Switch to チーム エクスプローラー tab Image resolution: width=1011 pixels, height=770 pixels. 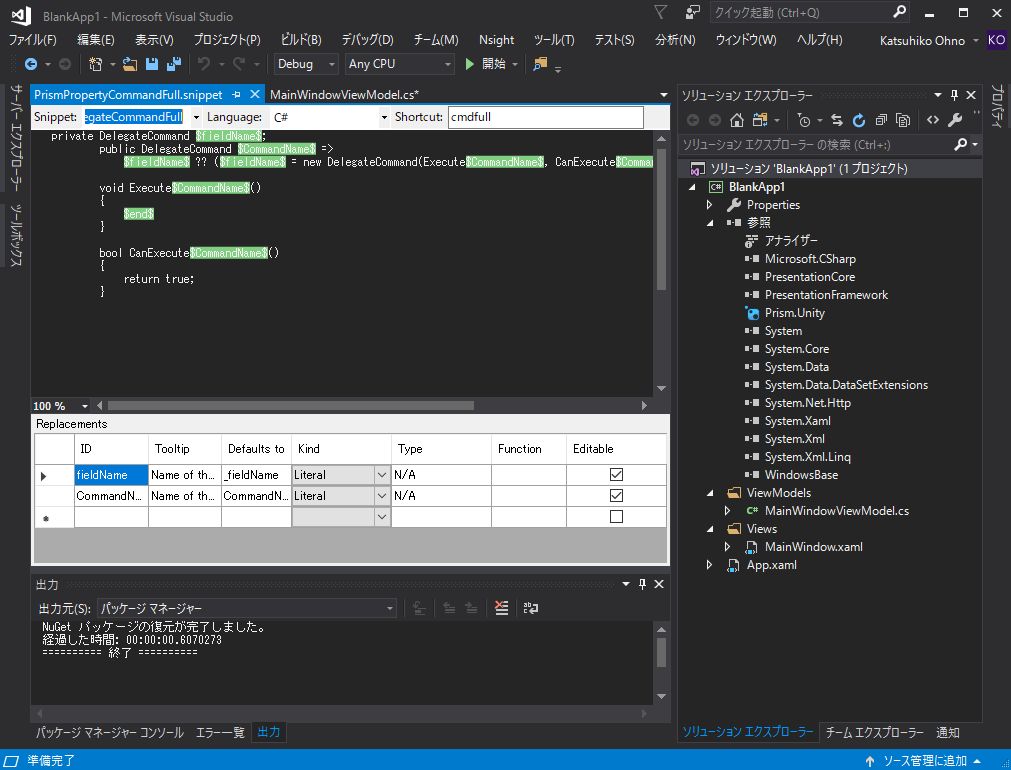coord(874,733)
